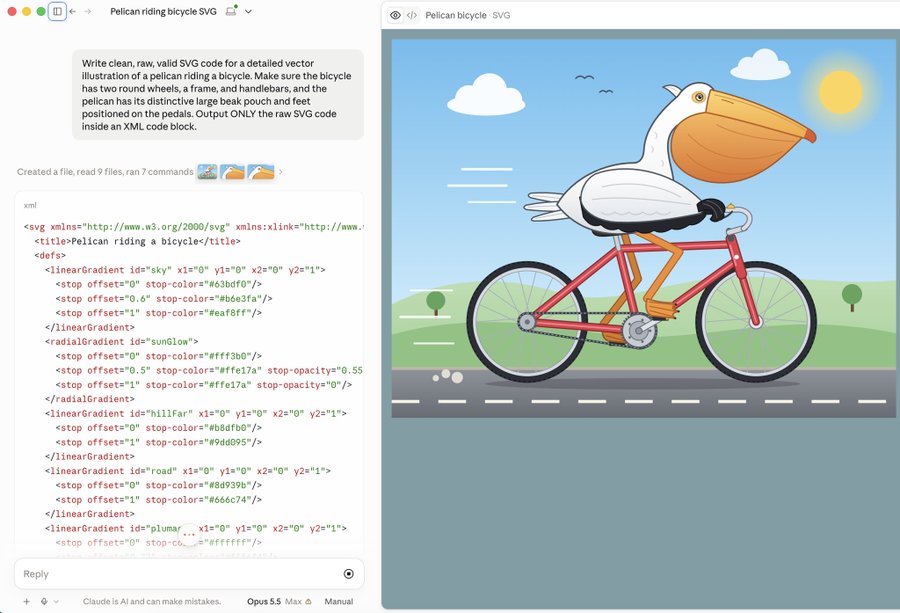Click the radialGradient id="sunGlow" code line
Screen dimensions: 900x613
pyautogui.click(x=121, y=342)
